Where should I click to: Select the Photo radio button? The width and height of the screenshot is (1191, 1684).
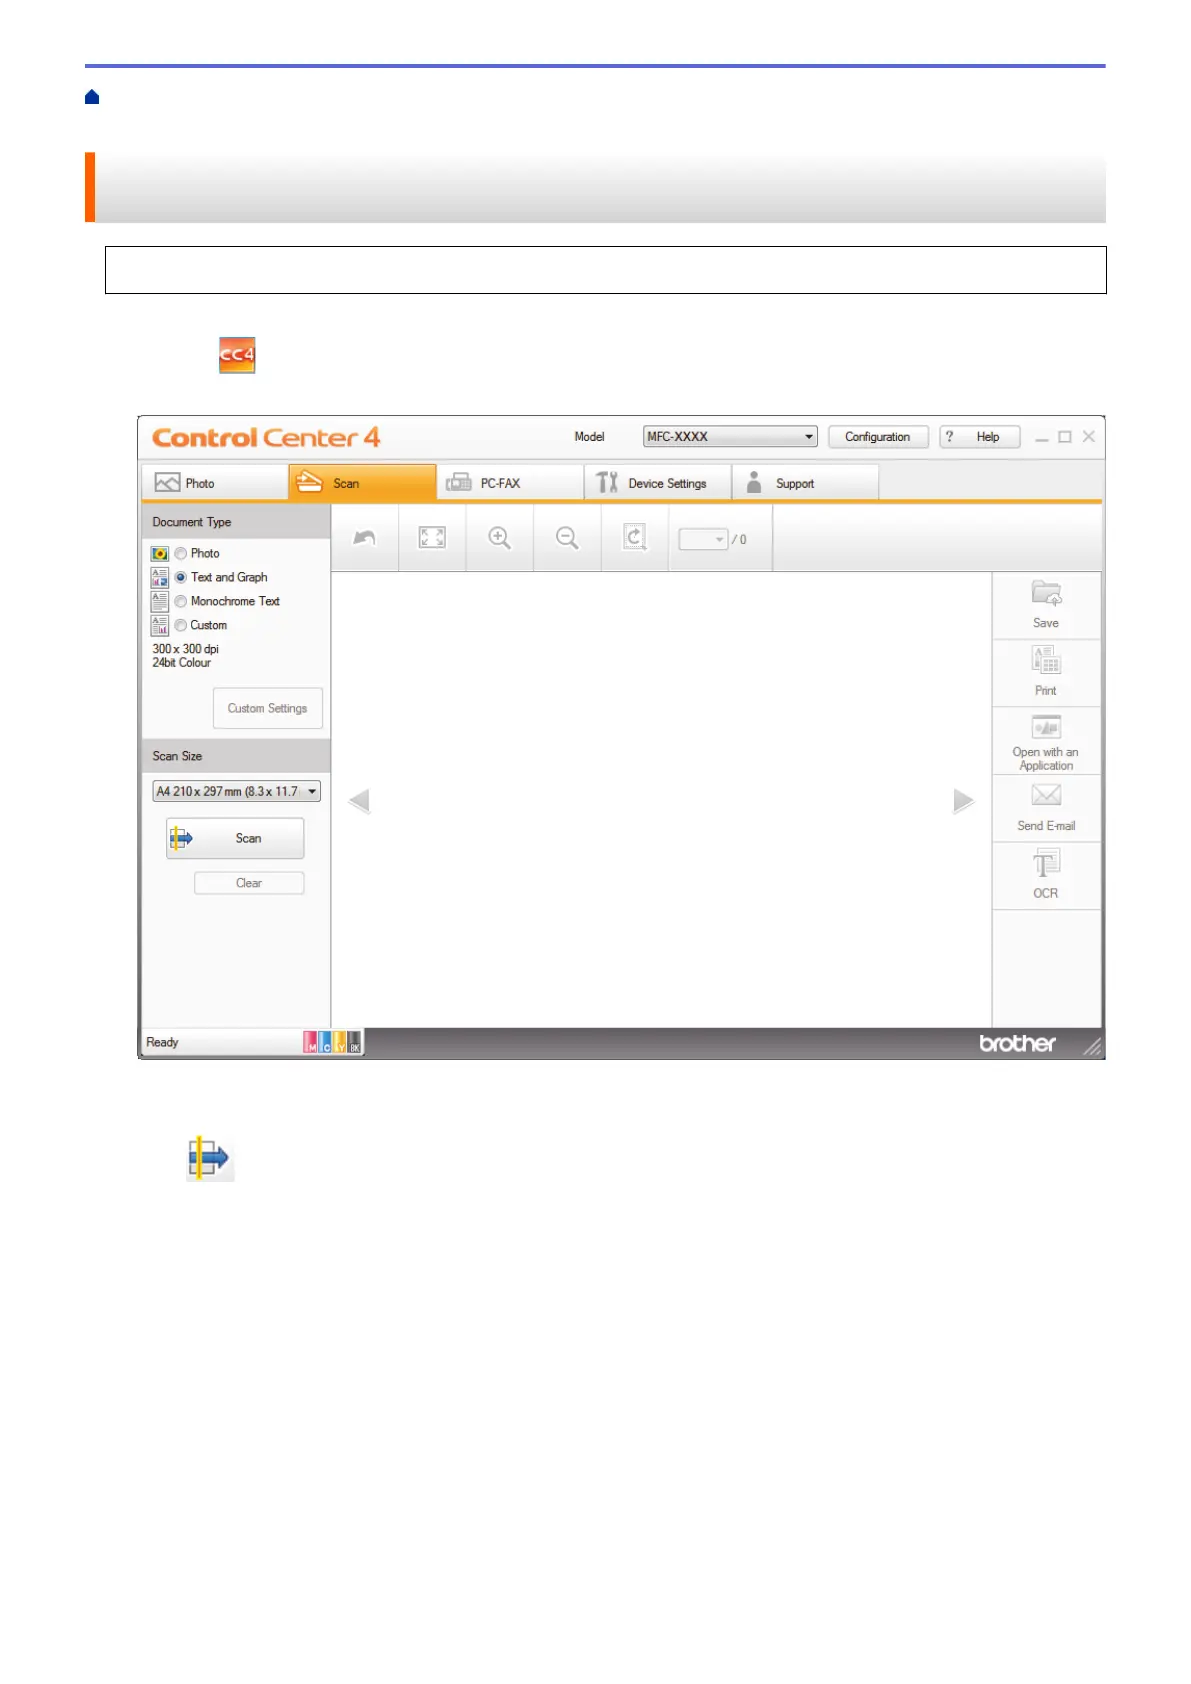pos(180,553)
